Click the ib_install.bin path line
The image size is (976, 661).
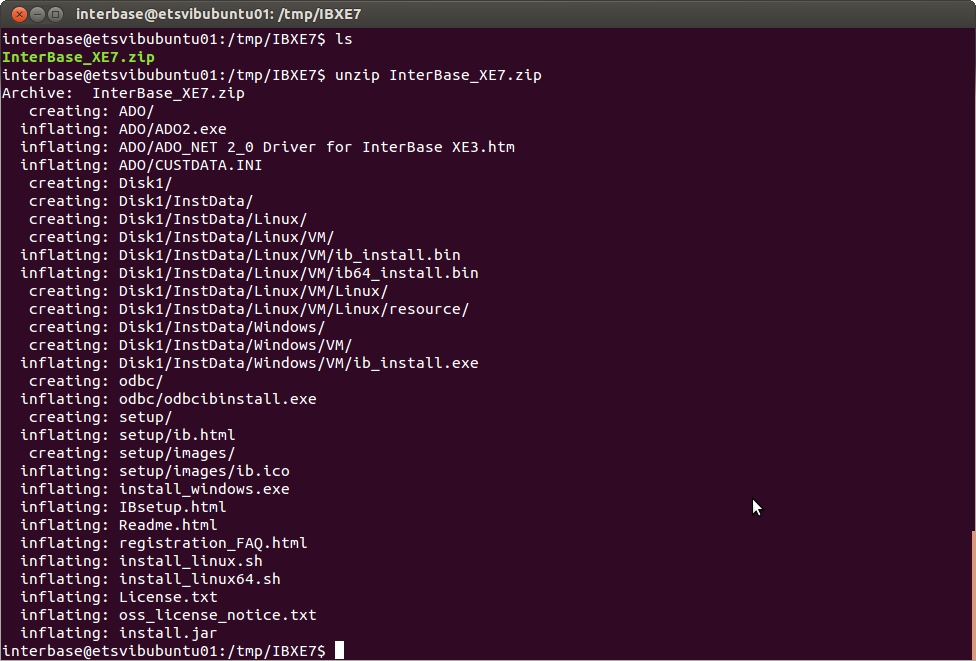click(240, 255)
